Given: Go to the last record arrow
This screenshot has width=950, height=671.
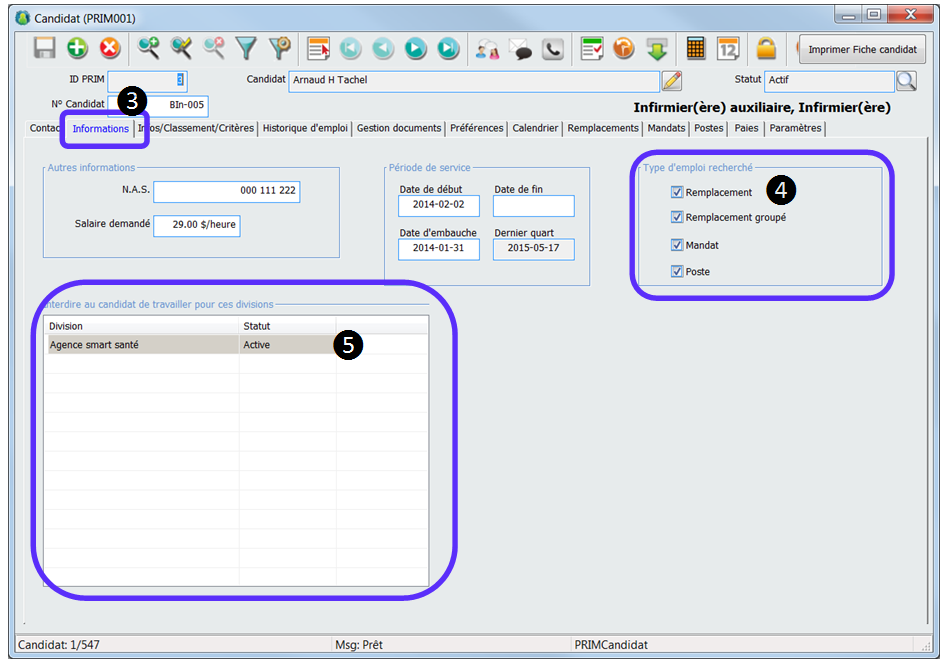Looking at the screenshot, I should coord(448,48).
